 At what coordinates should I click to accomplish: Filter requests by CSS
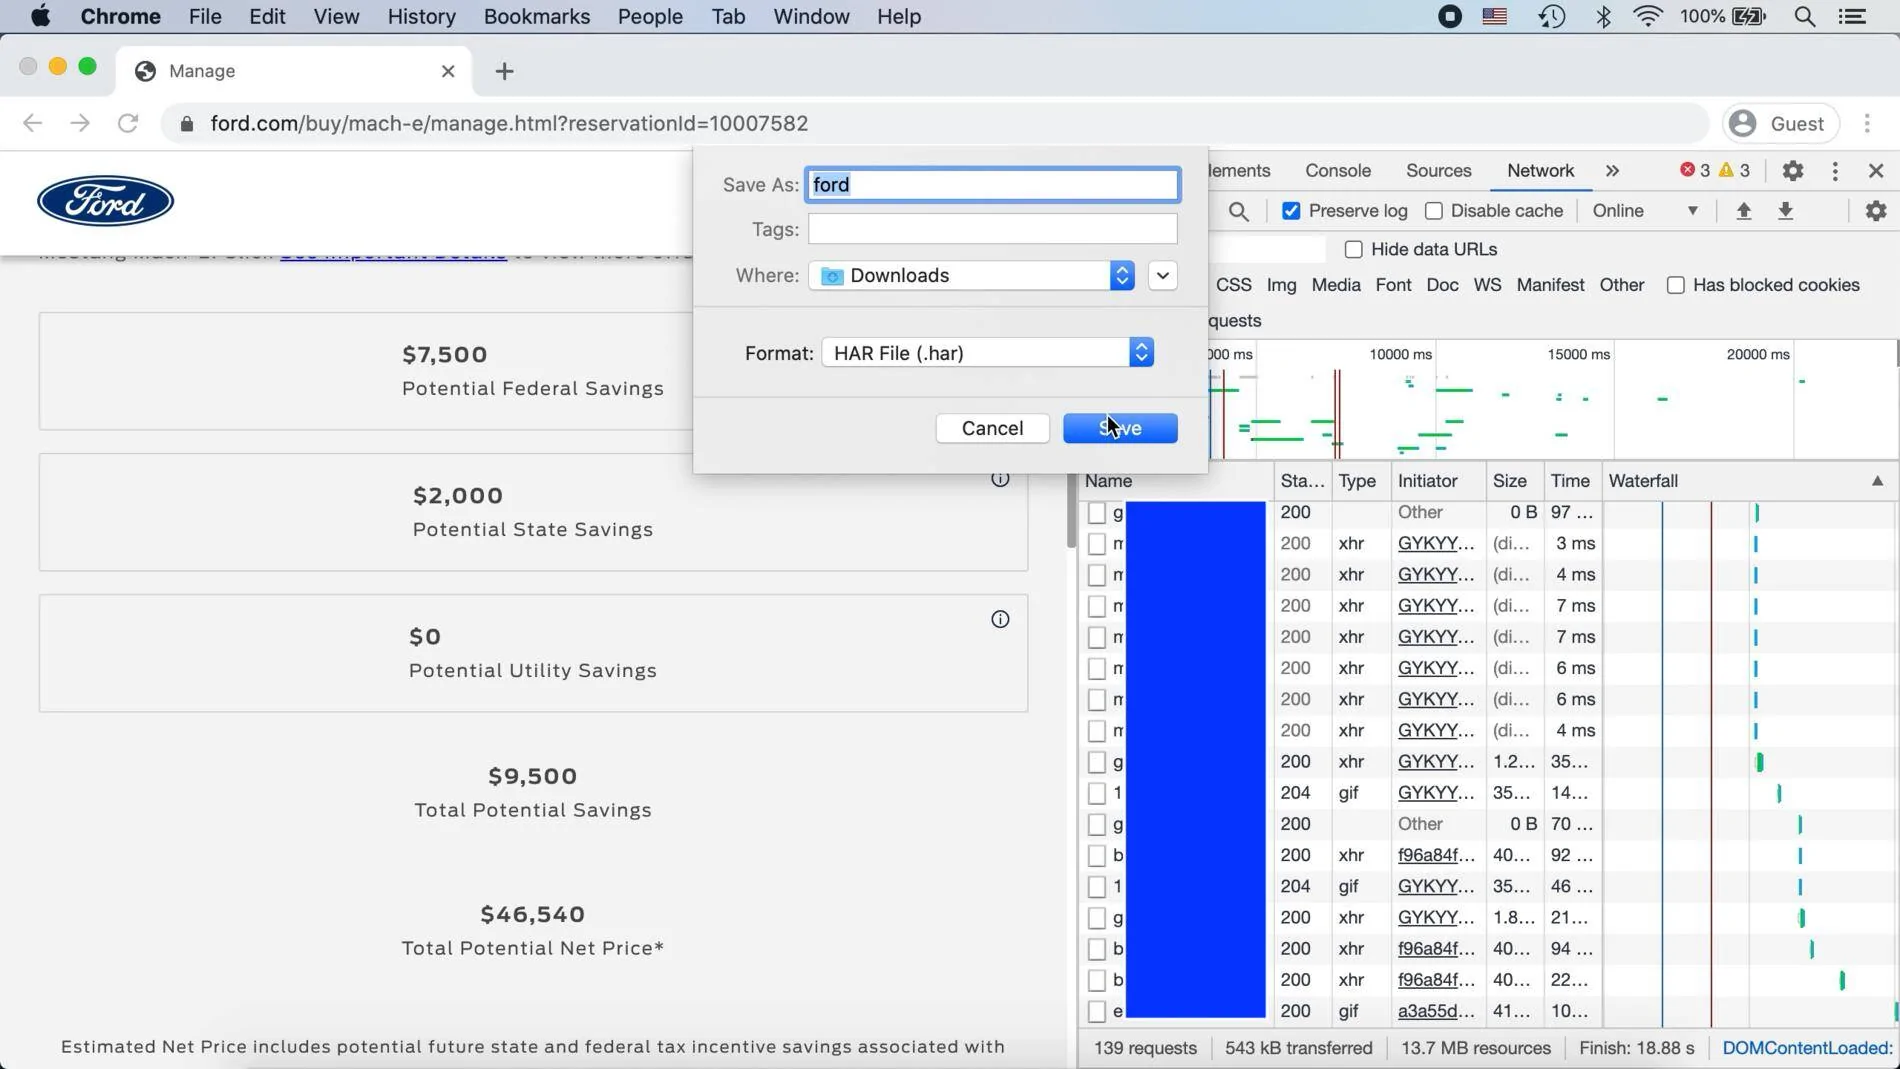pos(1233,285)
